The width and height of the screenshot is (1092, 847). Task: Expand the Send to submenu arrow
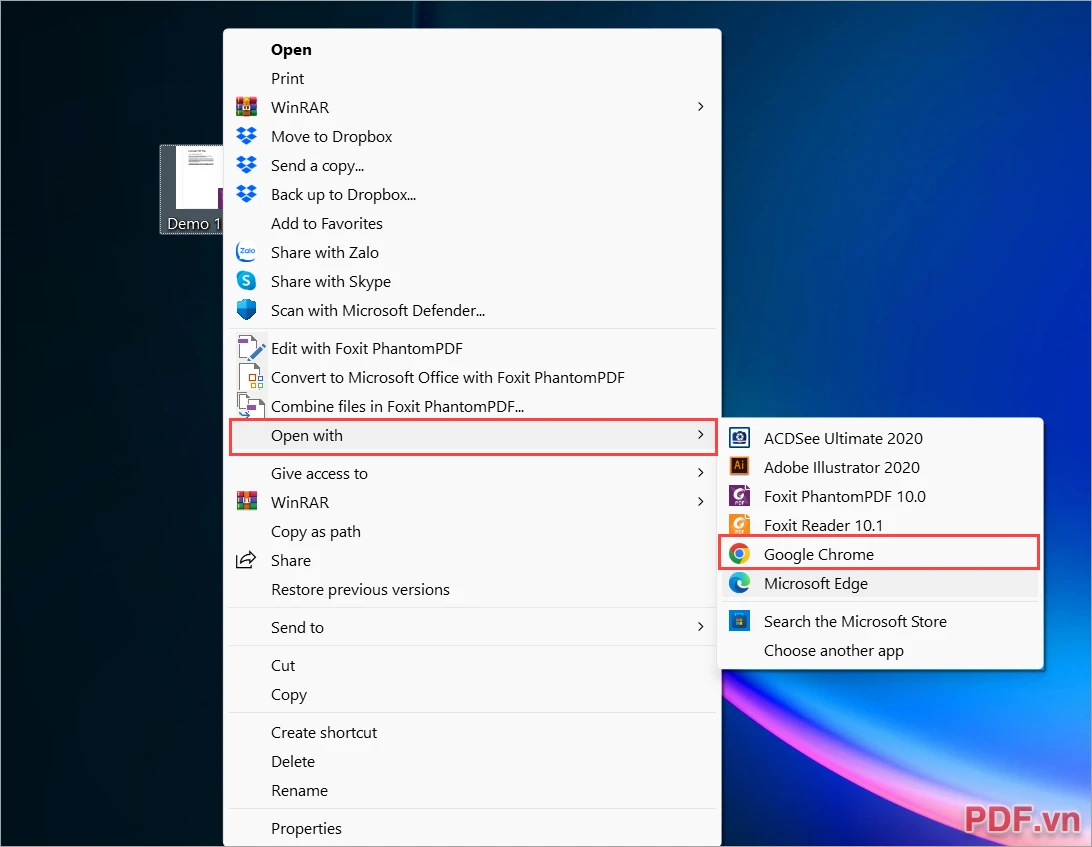point(701,627)
